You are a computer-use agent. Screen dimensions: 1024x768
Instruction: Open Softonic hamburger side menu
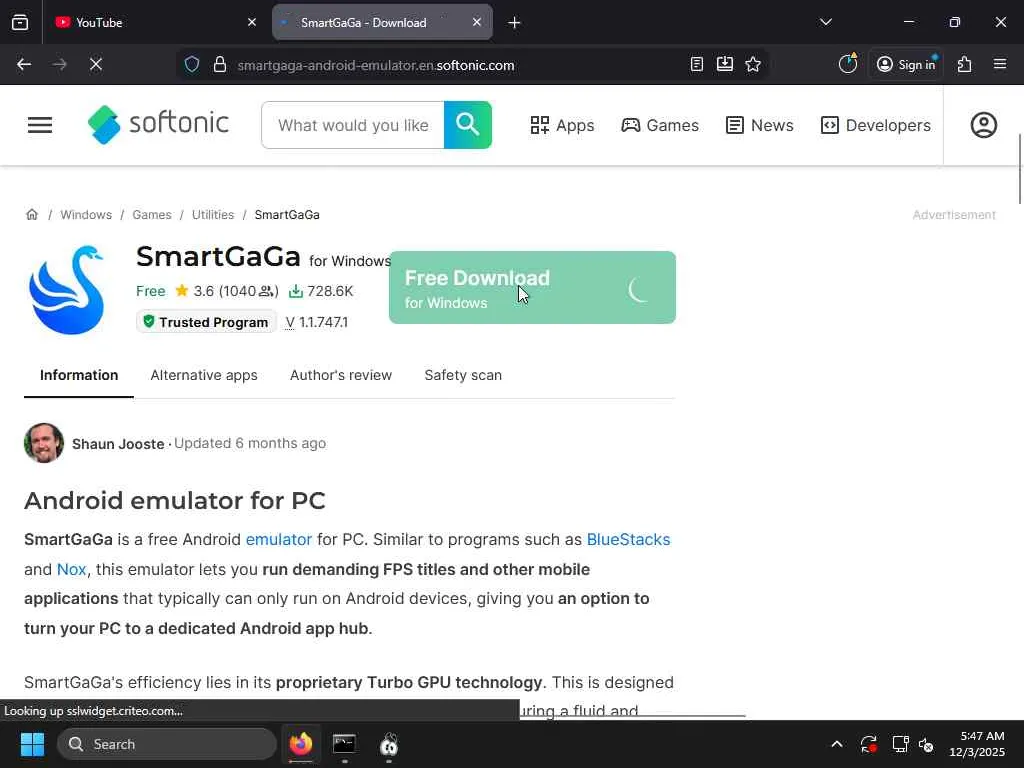40,125
